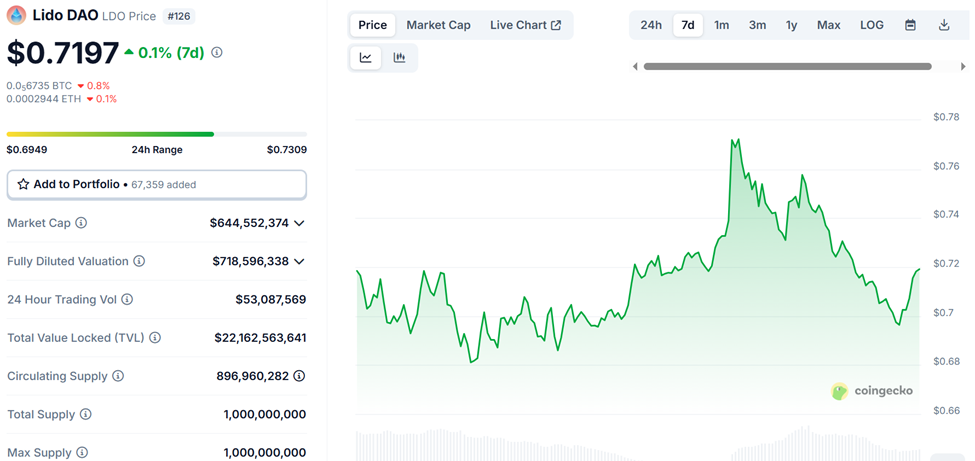Select the candlestick chart view icon

pos(399,58)
